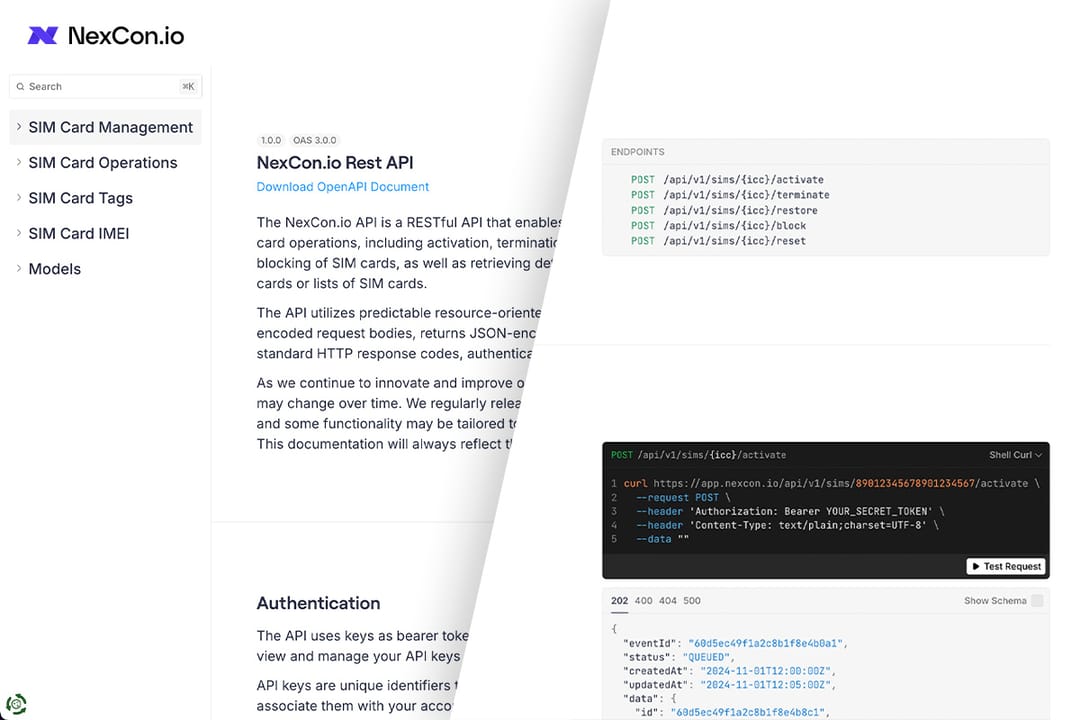Click the Authorization Bearer header line
The image size is (1080, 720).
tap(791, 511)
